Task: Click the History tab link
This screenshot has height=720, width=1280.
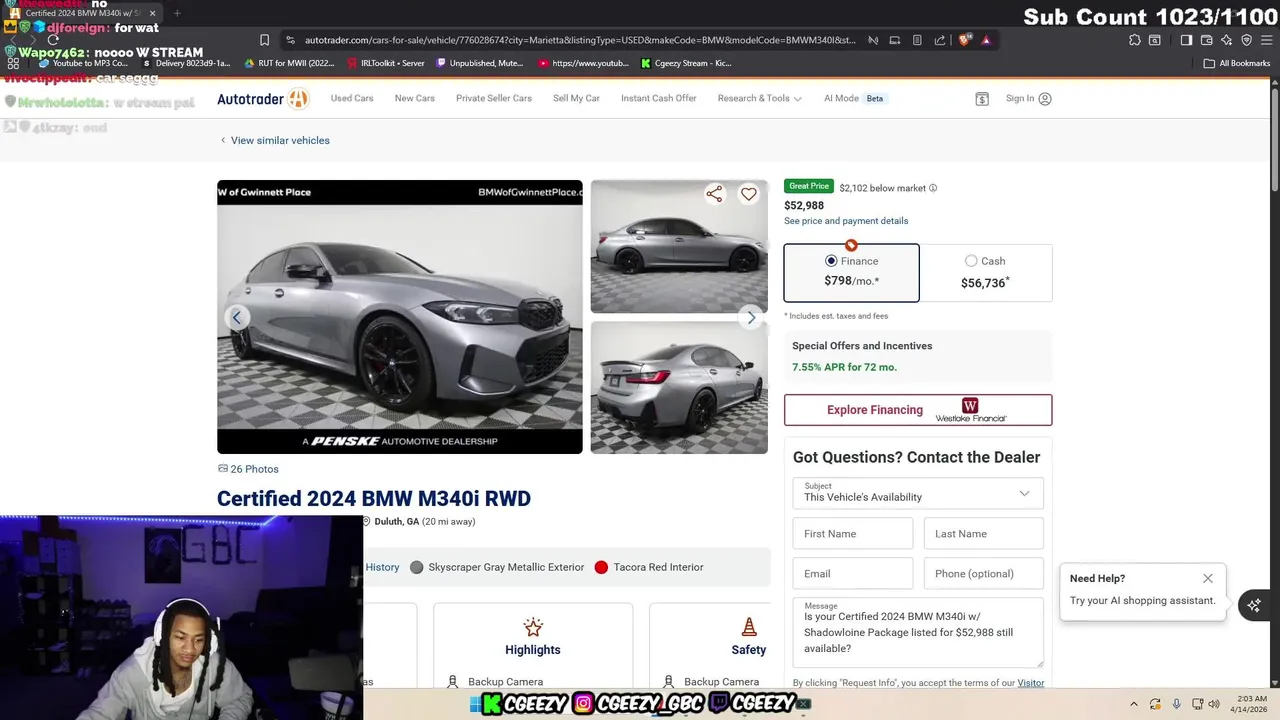Action: pyautogui.click(x=382, y=567)
